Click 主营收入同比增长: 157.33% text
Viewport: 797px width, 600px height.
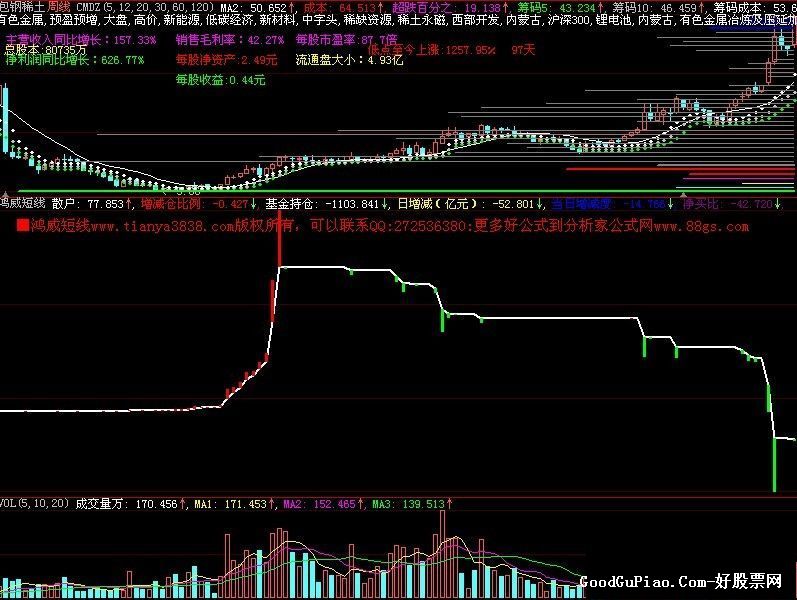(x=81, y=40)
